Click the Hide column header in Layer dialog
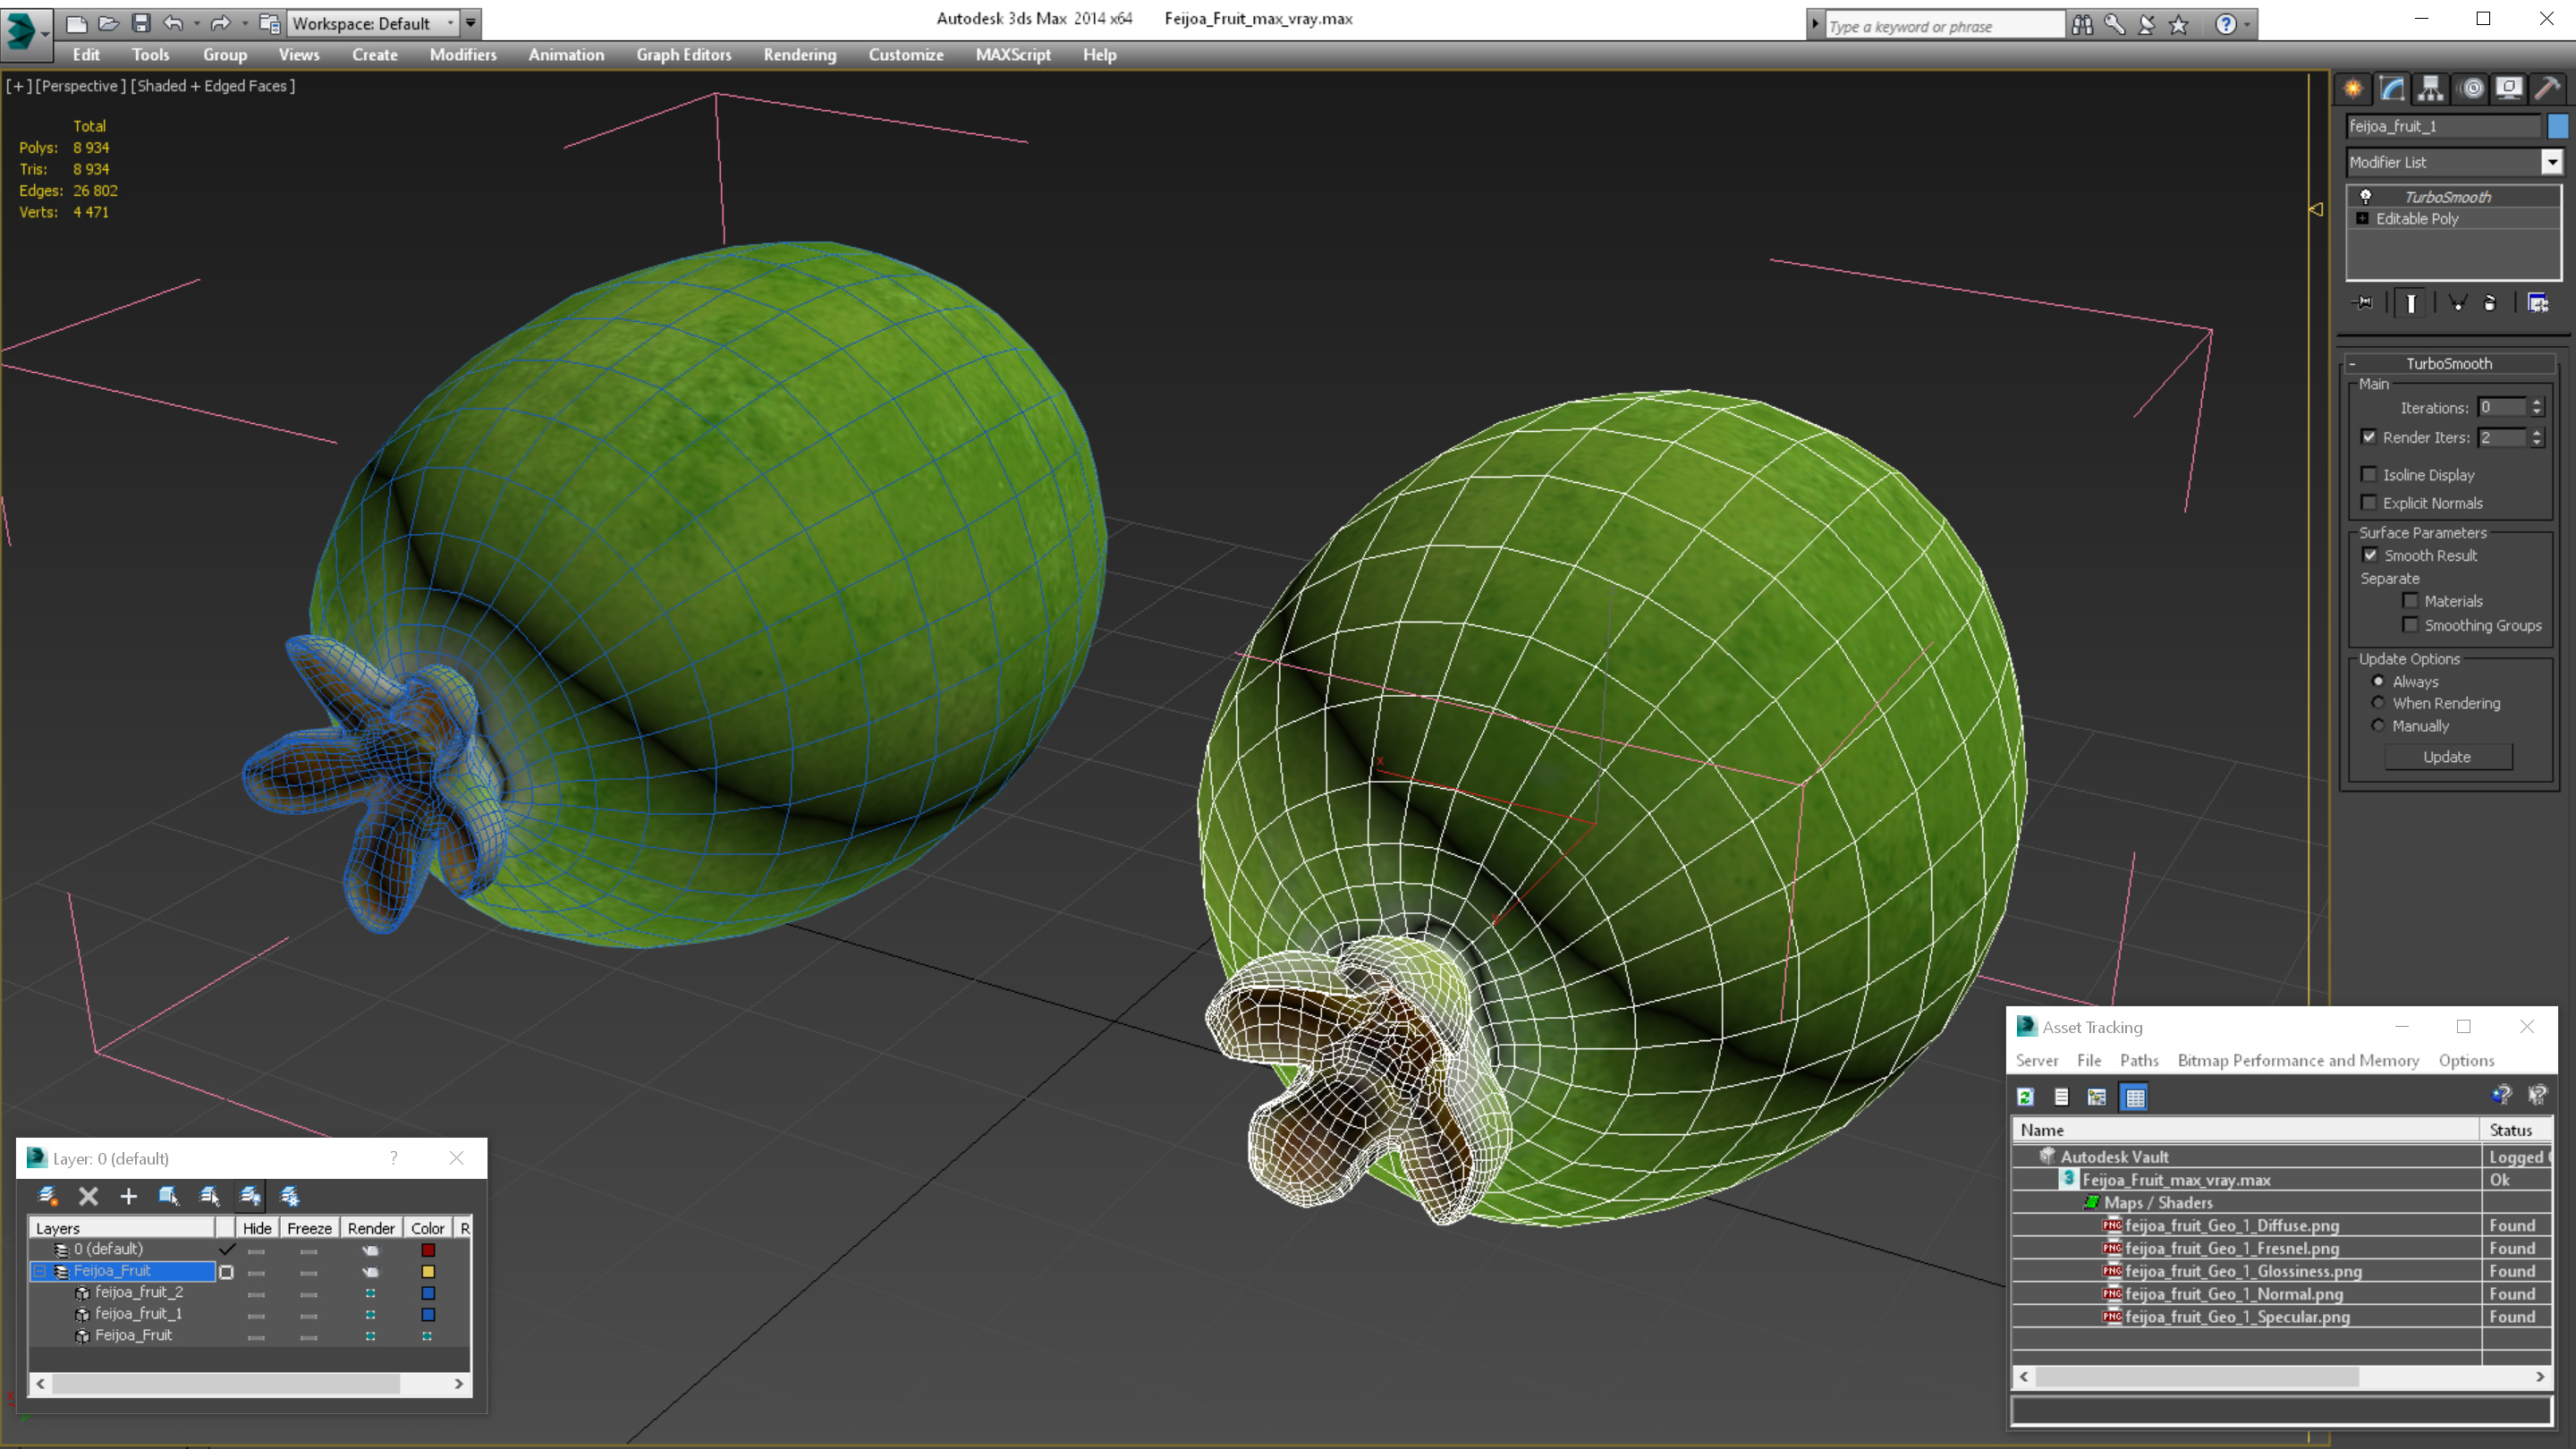 [257, 1228]
